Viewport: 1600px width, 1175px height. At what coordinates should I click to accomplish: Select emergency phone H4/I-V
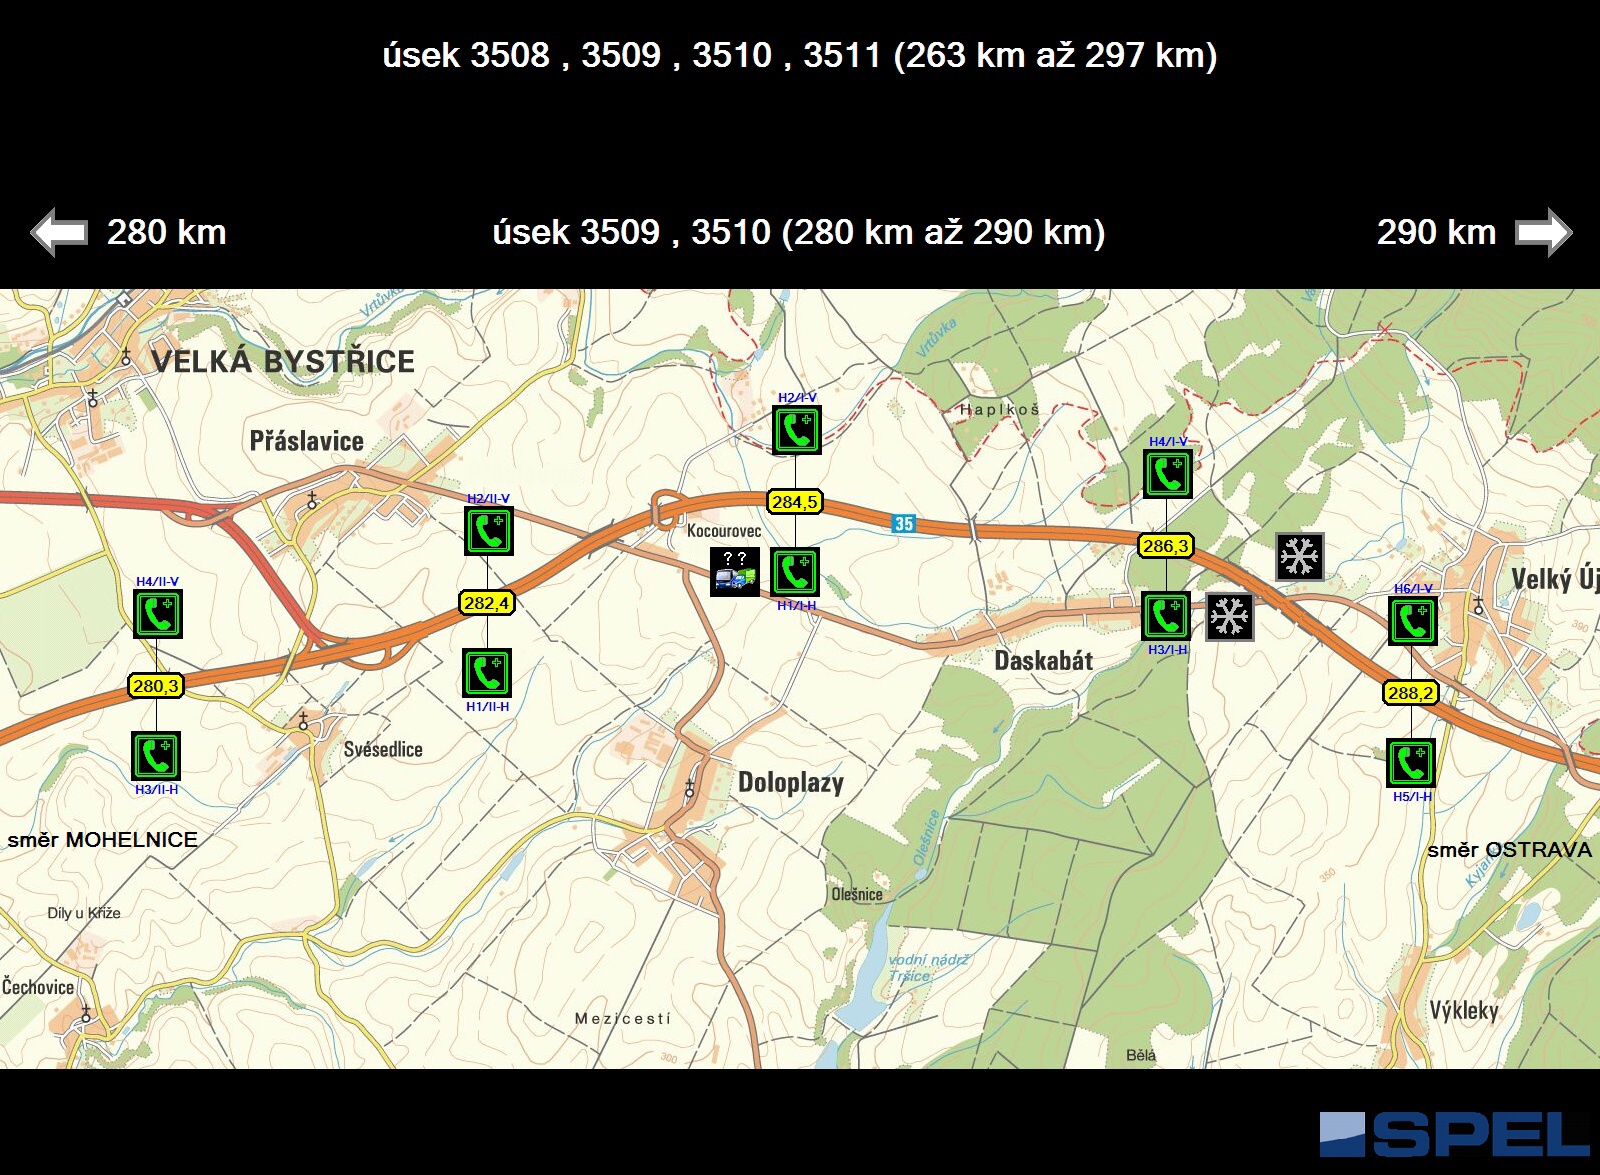(x=1167, y=474)
